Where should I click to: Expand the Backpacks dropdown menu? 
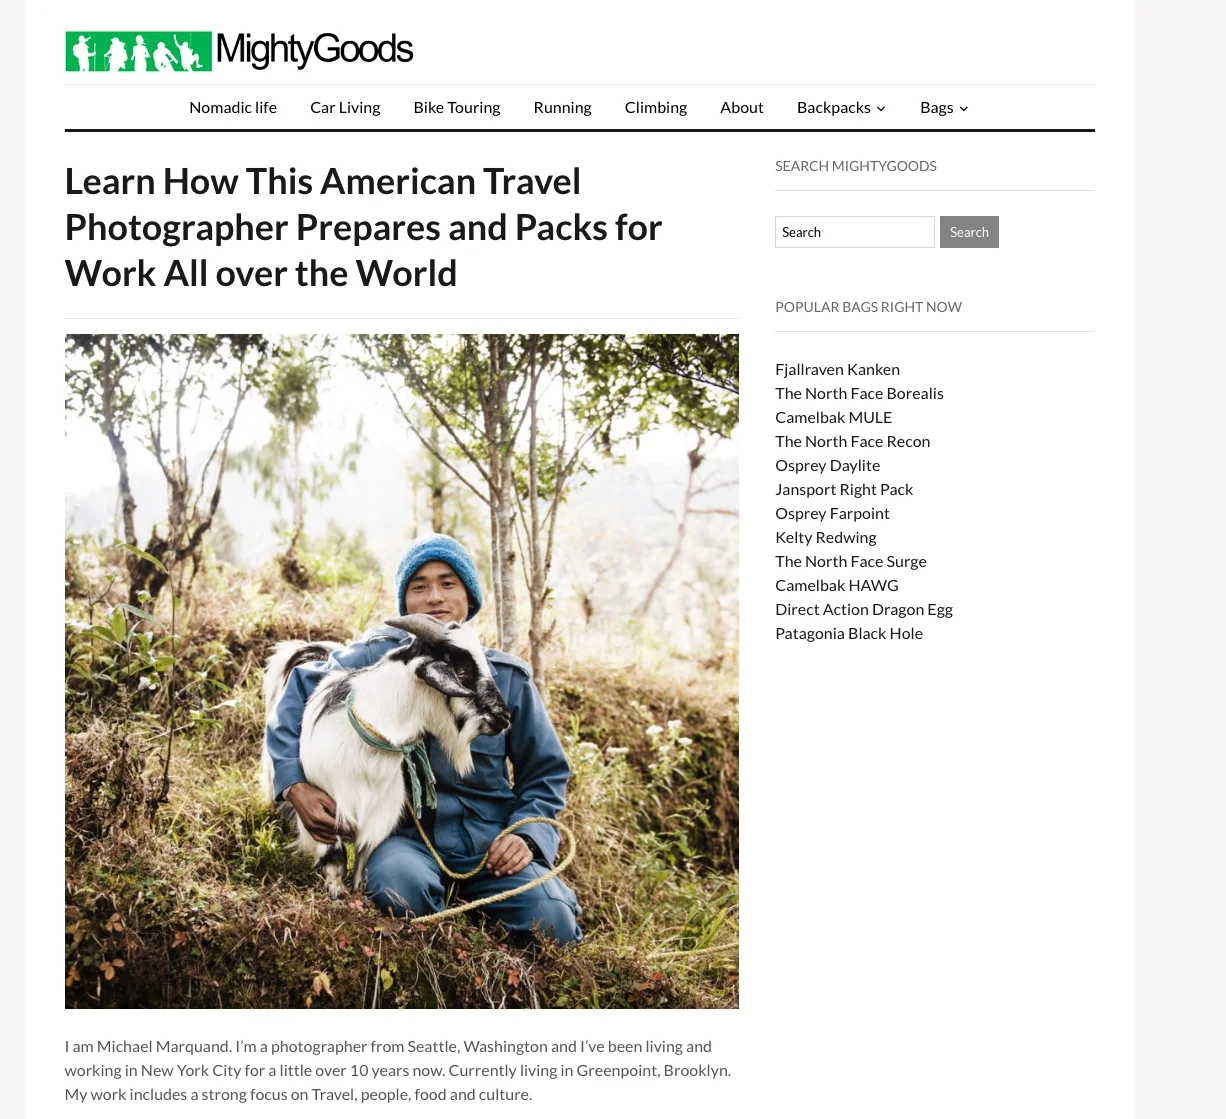point(841,108)
